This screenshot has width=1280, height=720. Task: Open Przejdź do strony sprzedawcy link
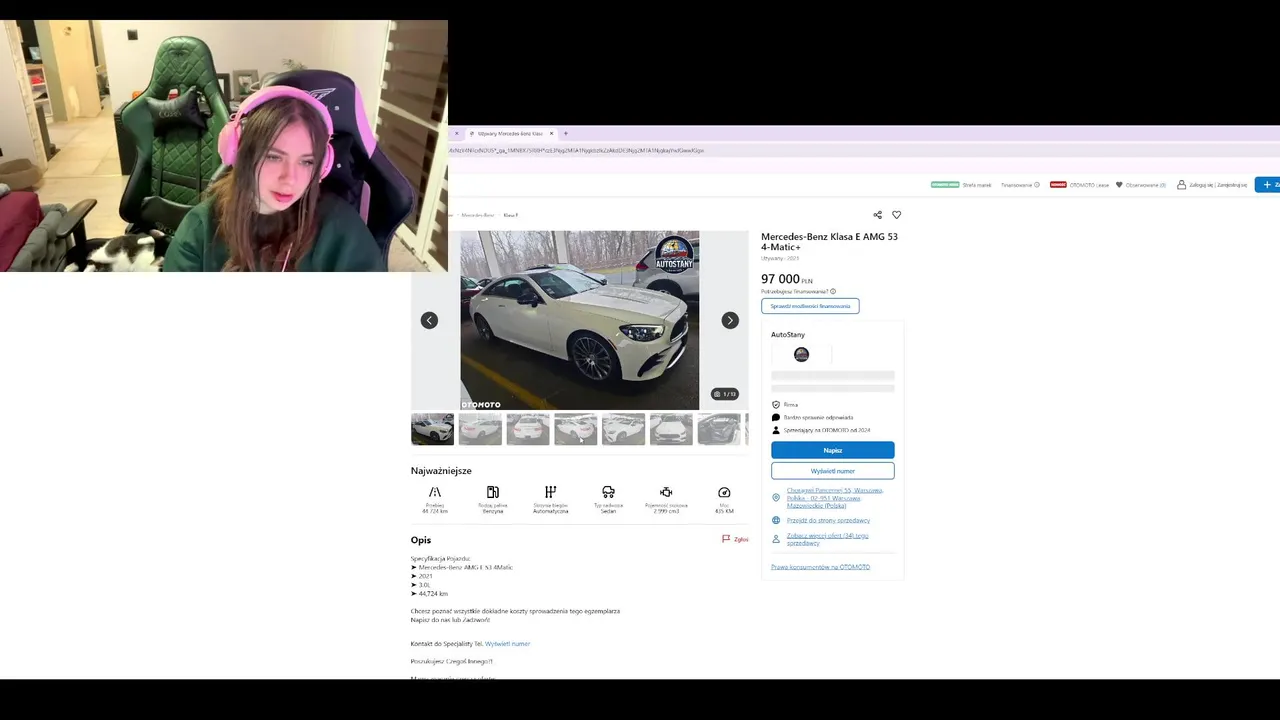(x=828, y=520)
